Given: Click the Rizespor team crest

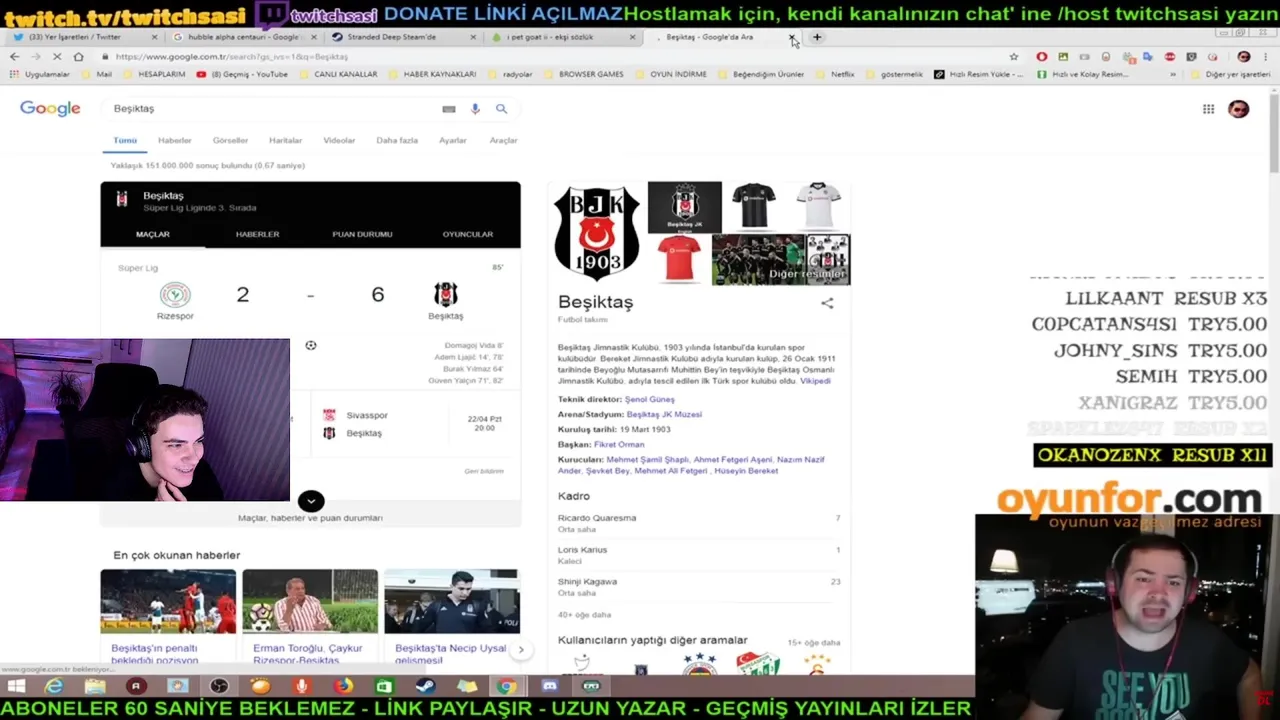Looking at the screenshot, I should (x=175, y=295).
